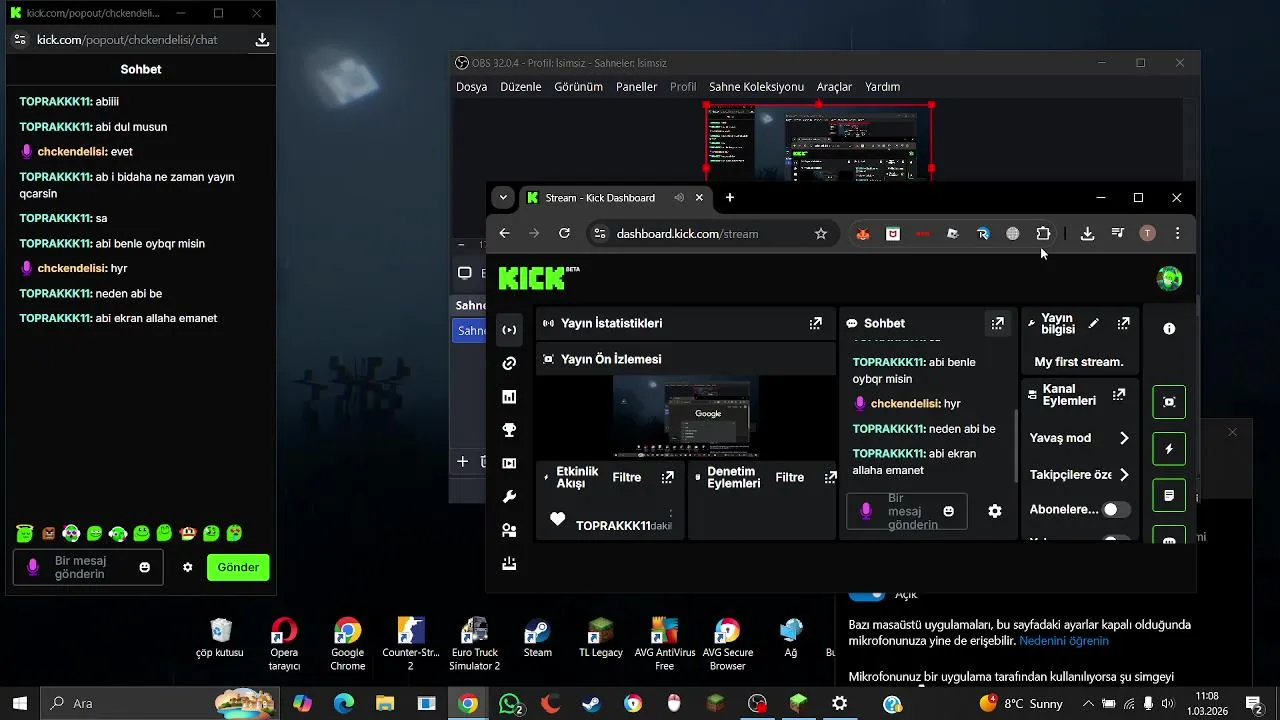The height and width of the screenshot is (720, 1280).
Task: Open the Stream icon in Kick dashboard sidebar
Action: point(509,330)
